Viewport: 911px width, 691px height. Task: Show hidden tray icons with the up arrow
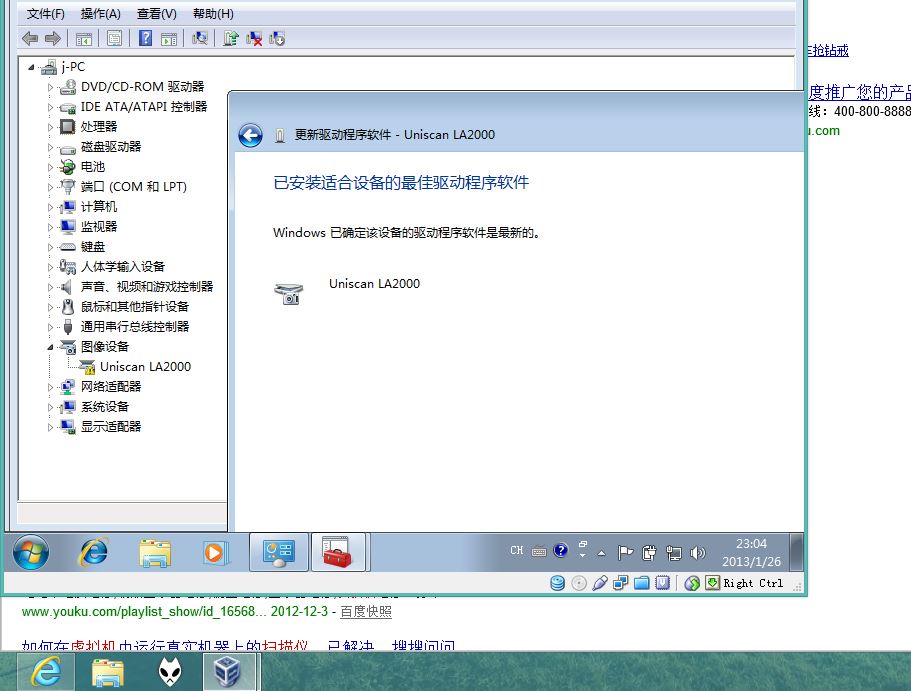[601, 553]
